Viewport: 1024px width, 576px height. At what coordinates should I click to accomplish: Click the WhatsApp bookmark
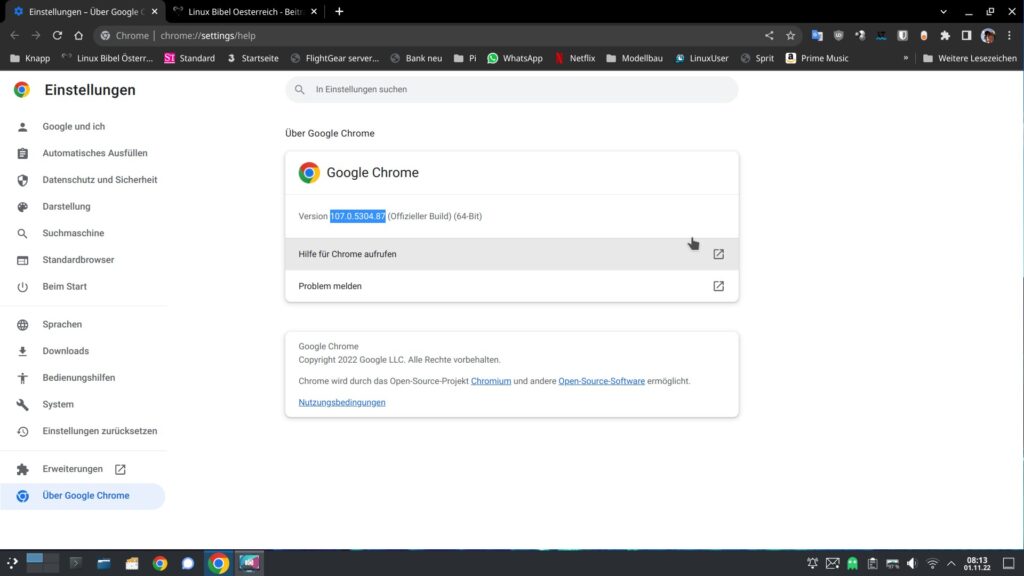pos(515,58)
